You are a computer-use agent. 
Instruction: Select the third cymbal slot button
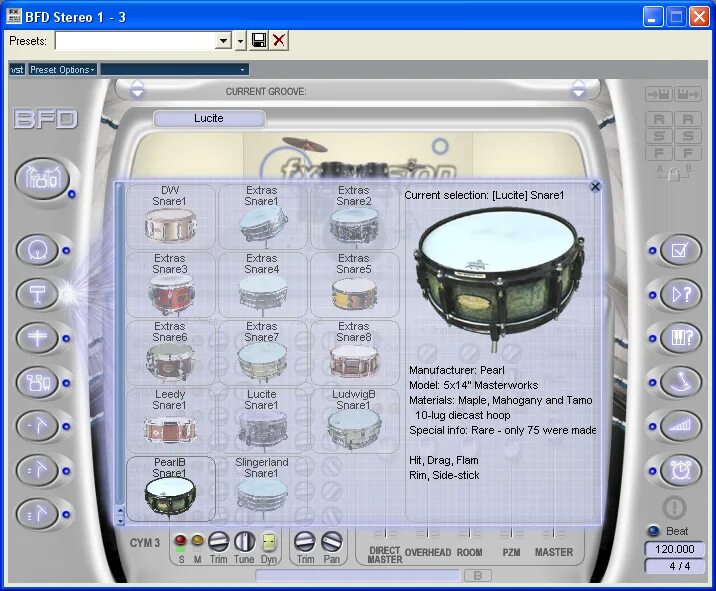(x=37, y=514)
